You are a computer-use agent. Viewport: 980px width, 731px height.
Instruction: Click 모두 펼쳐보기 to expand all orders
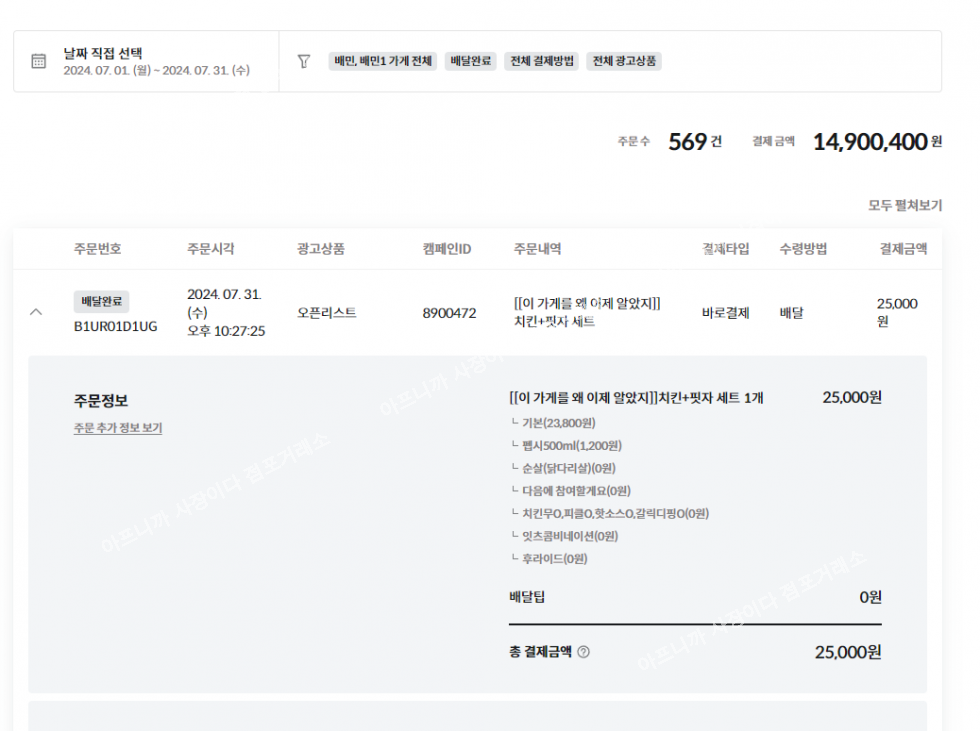coord(904,205)
